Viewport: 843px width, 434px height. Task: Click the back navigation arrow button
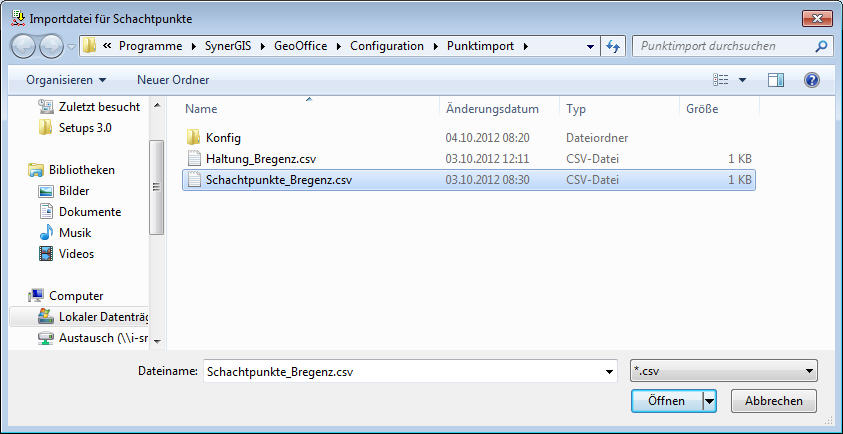click(x=24, y=46)
